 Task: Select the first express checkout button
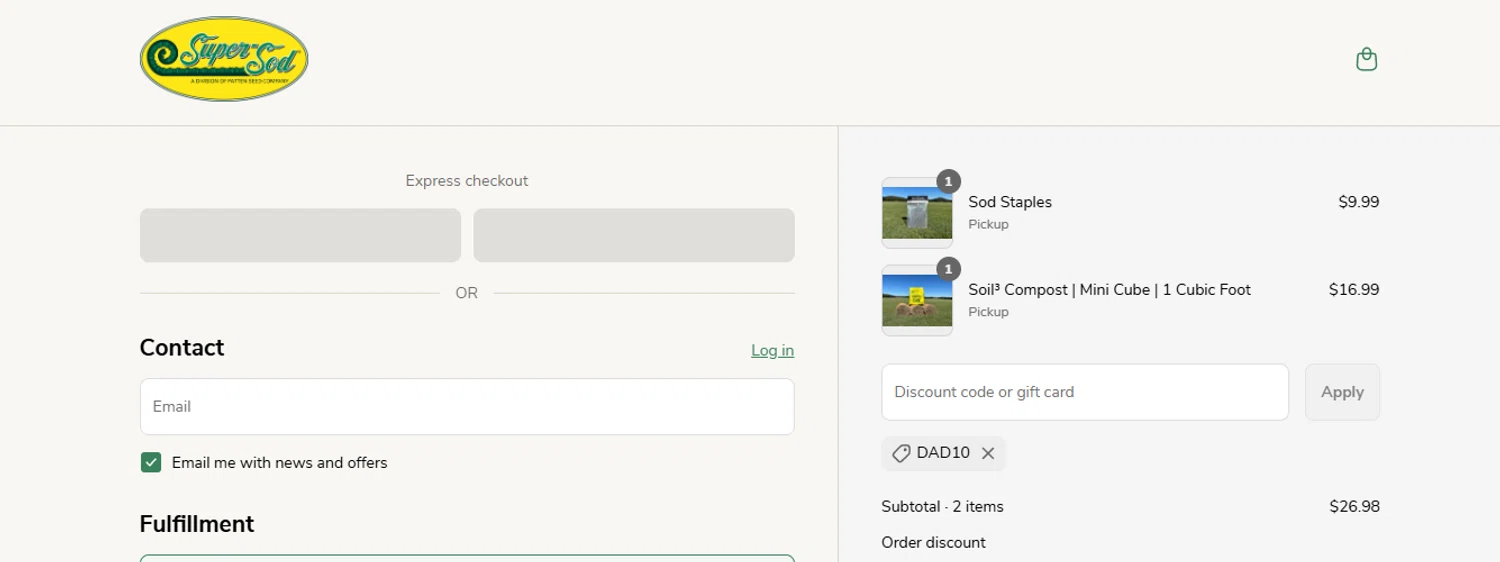(300, 235)
